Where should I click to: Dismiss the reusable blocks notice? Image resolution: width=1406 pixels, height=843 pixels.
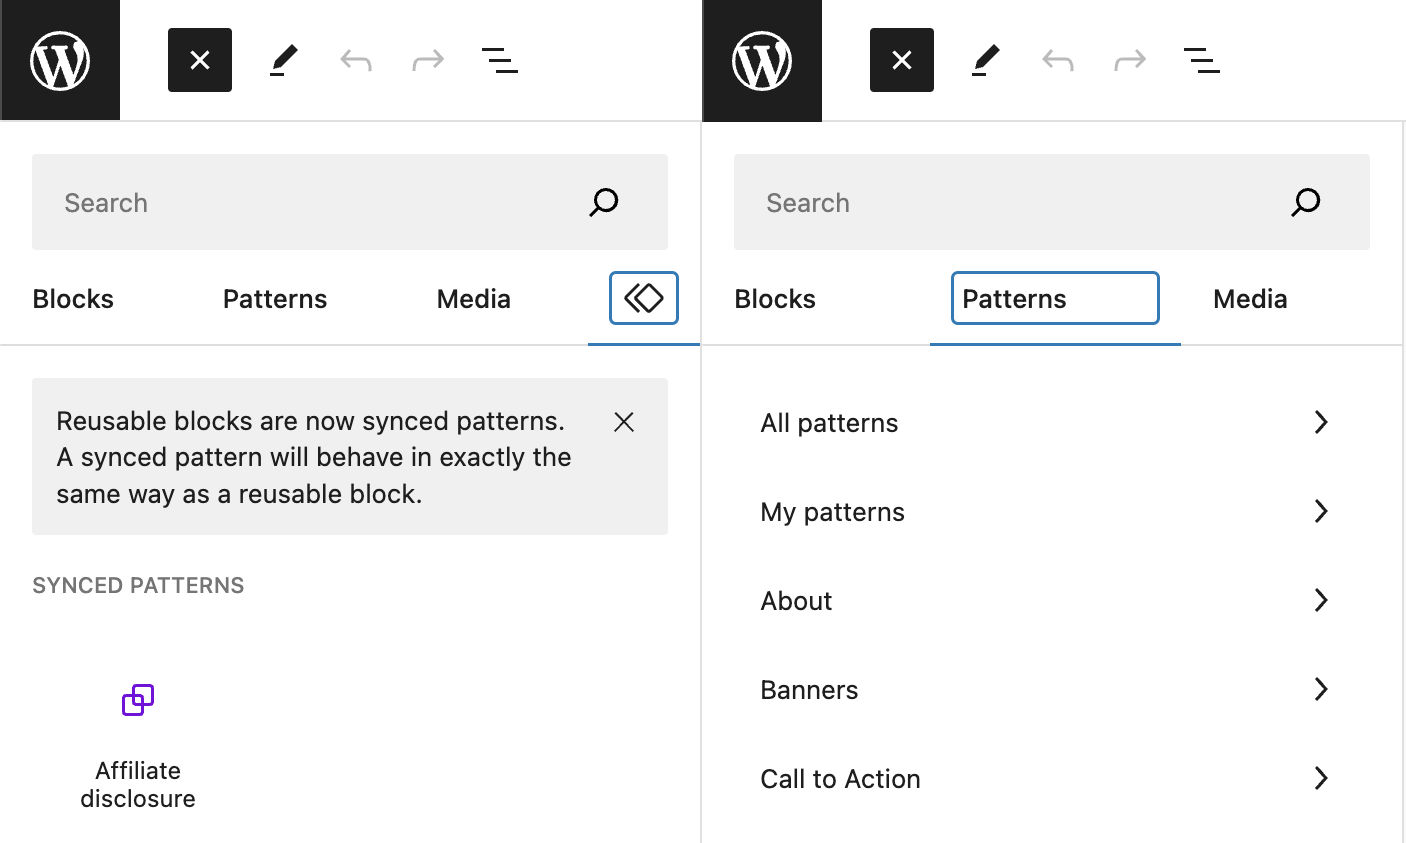point(623,422)
